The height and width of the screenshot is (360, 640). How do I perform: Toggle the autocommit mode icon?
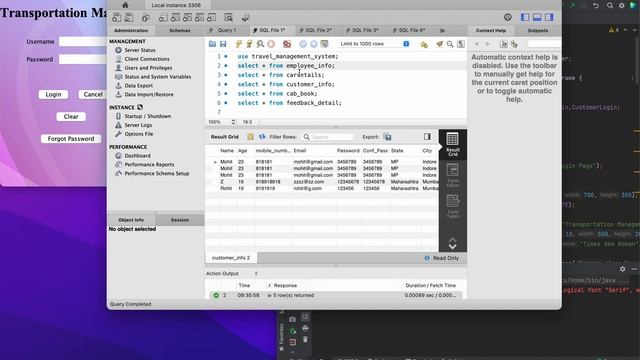(324, 44)
